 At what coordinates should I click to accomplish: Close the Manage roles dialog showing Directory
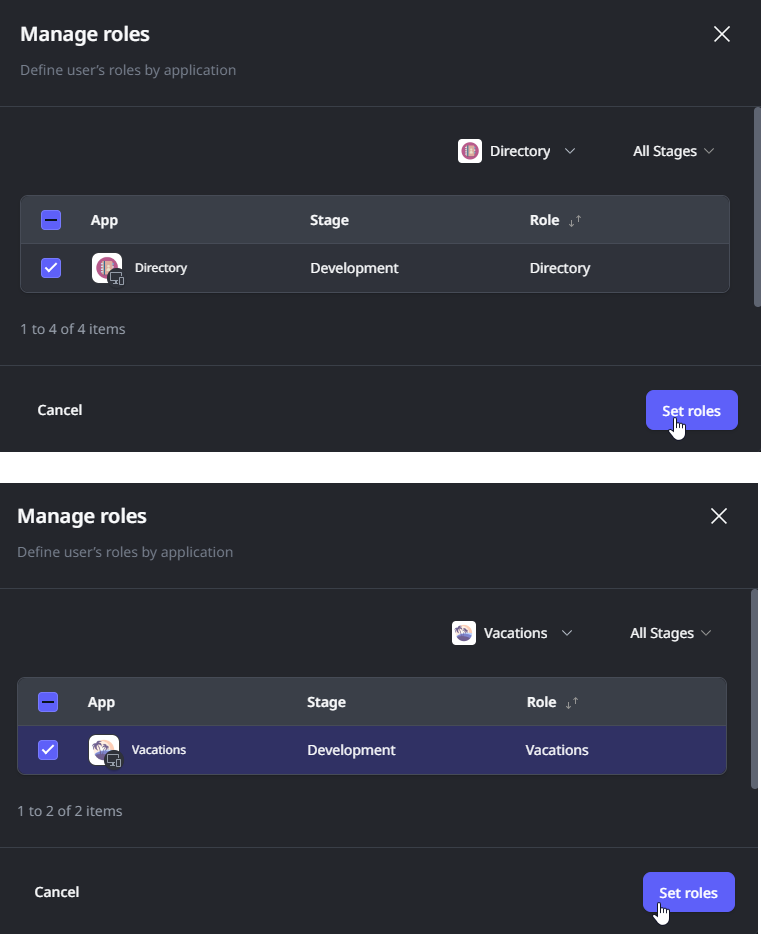[x=722, y=34]
